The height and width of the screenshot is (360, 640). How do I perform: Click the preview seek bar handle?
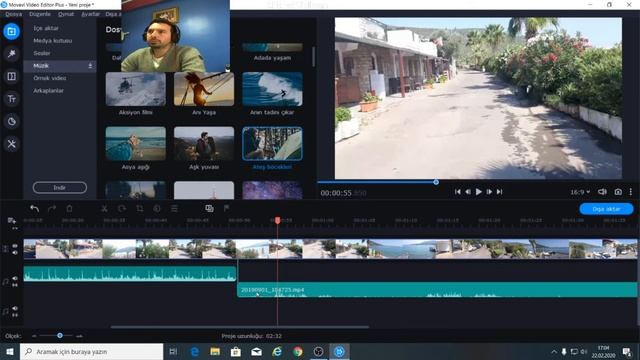pyautogui.click(x=436, y=182)
